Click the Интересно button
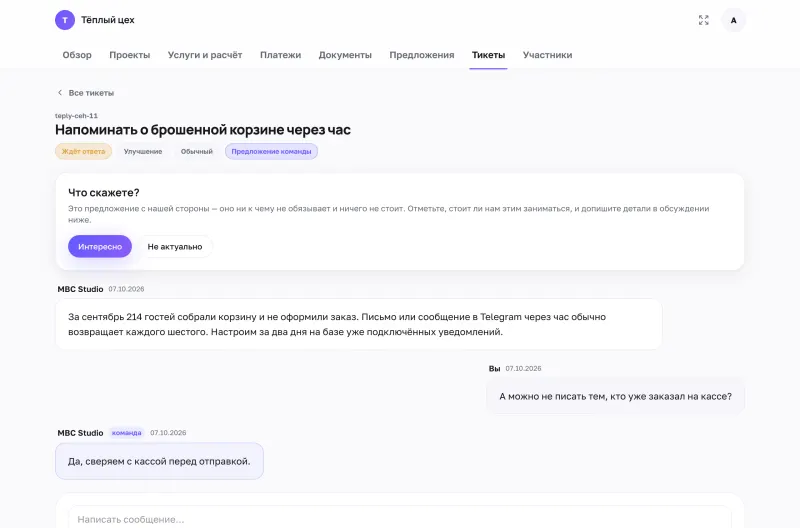Screen dimensions: 800x528 99,246
